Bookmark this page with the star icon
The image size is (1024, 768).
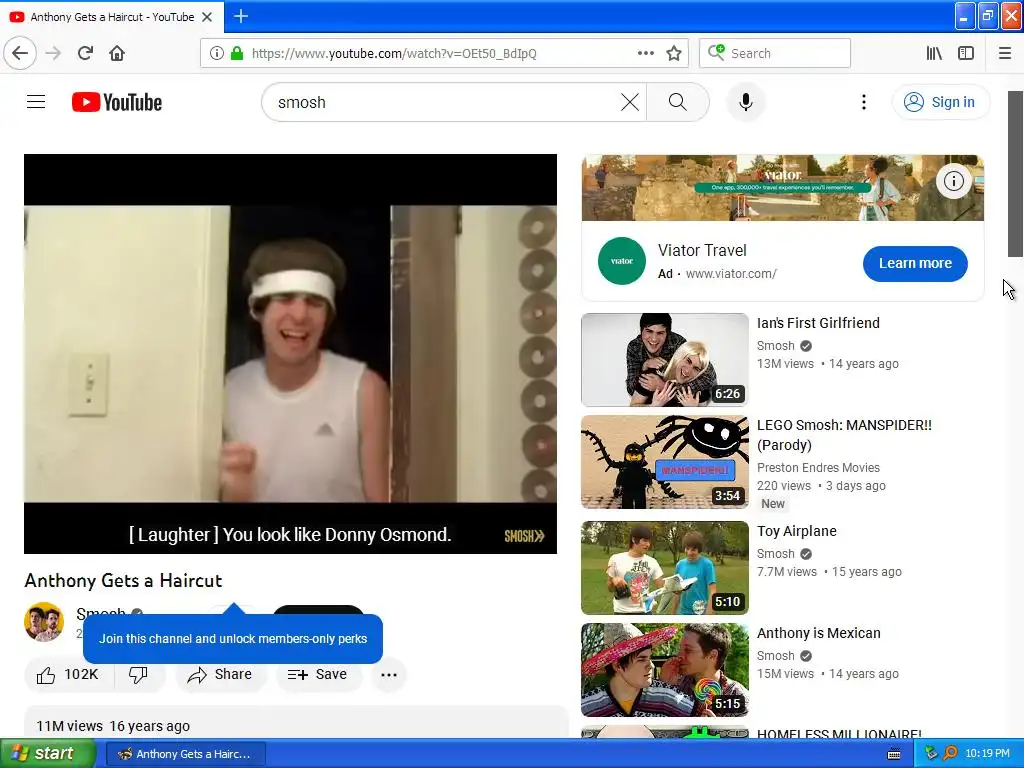pyautogui.click(x=674, y=53)
